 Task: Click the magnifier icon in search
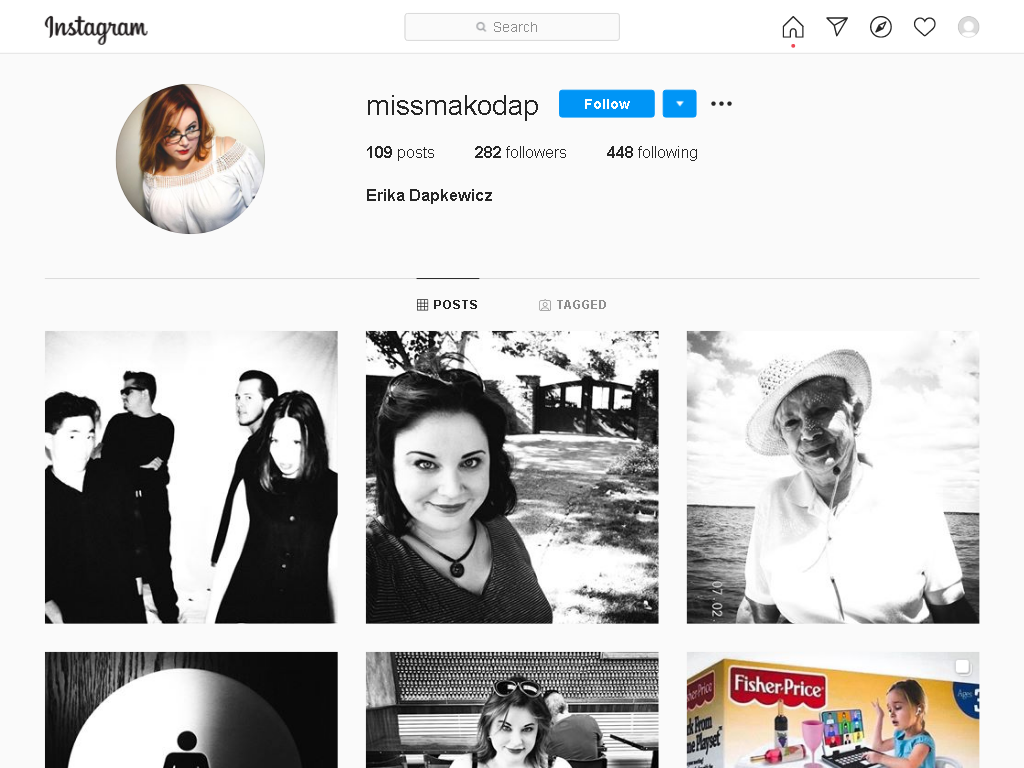[x=481, y=27]
